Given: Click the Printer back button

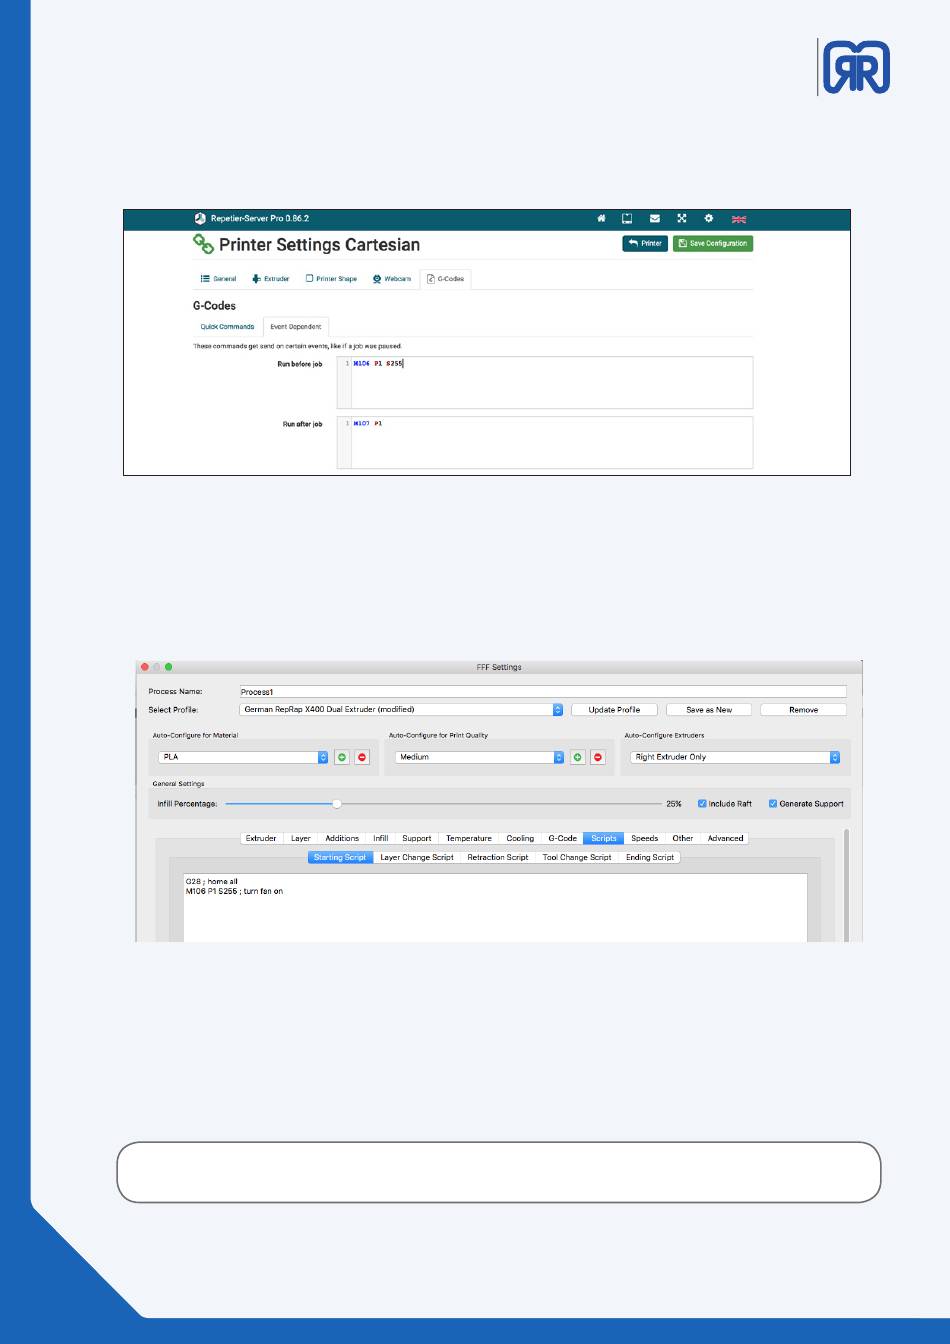Looking at the screenshot, I should [645, 243].
